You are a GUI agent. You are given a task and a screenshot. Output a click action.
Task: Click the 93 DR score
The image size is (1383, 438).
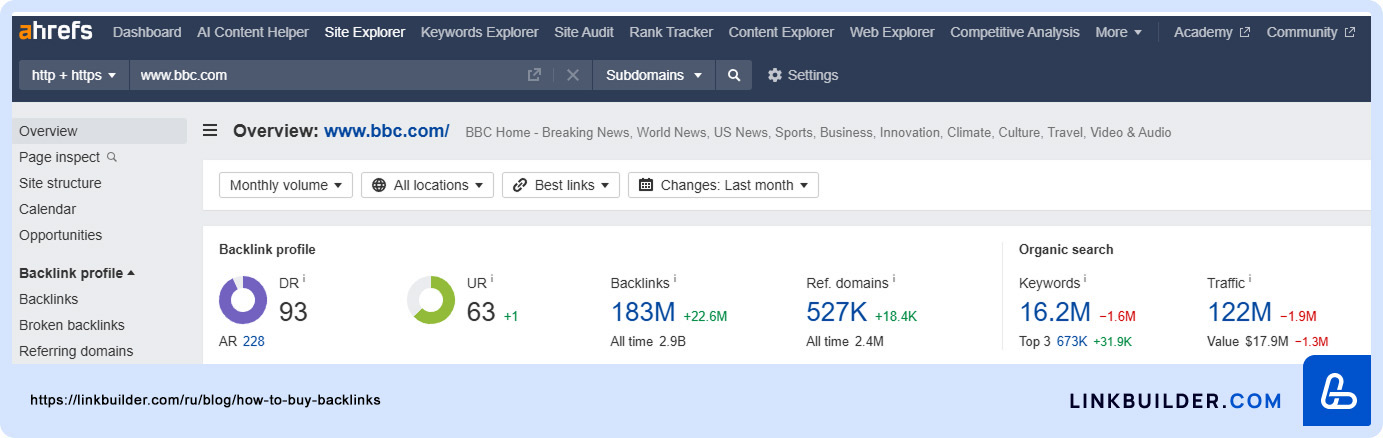[x=293, y=312]
